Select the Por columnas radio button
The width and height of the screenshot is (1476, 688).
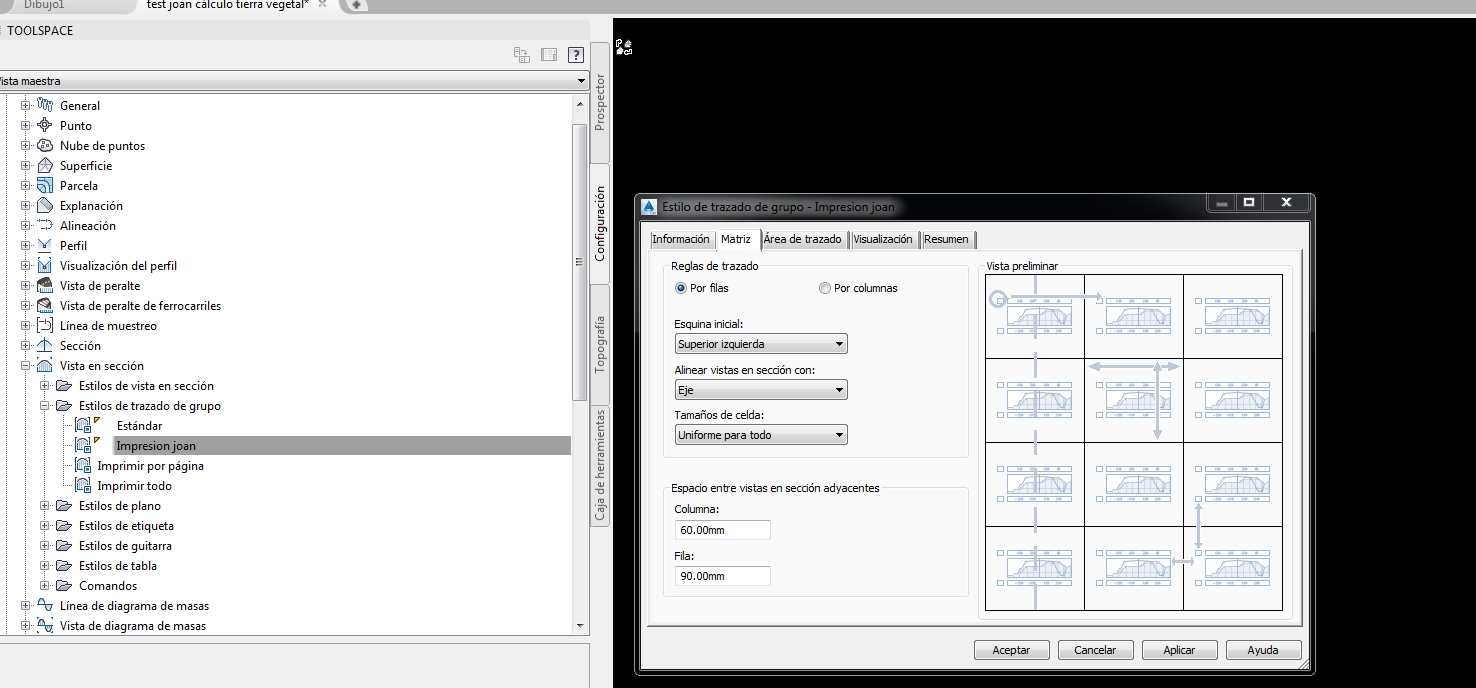click(824, 288)
